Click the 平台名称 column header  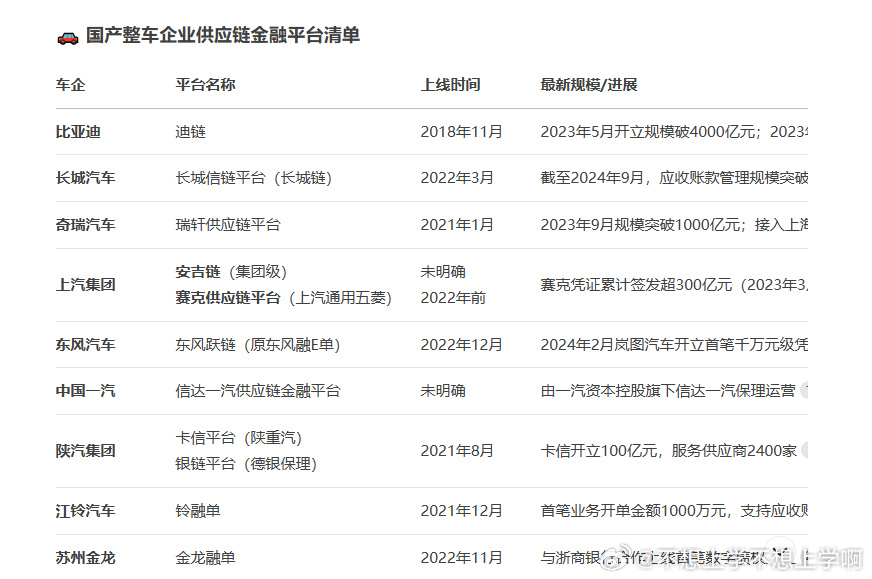coord(205,85)
